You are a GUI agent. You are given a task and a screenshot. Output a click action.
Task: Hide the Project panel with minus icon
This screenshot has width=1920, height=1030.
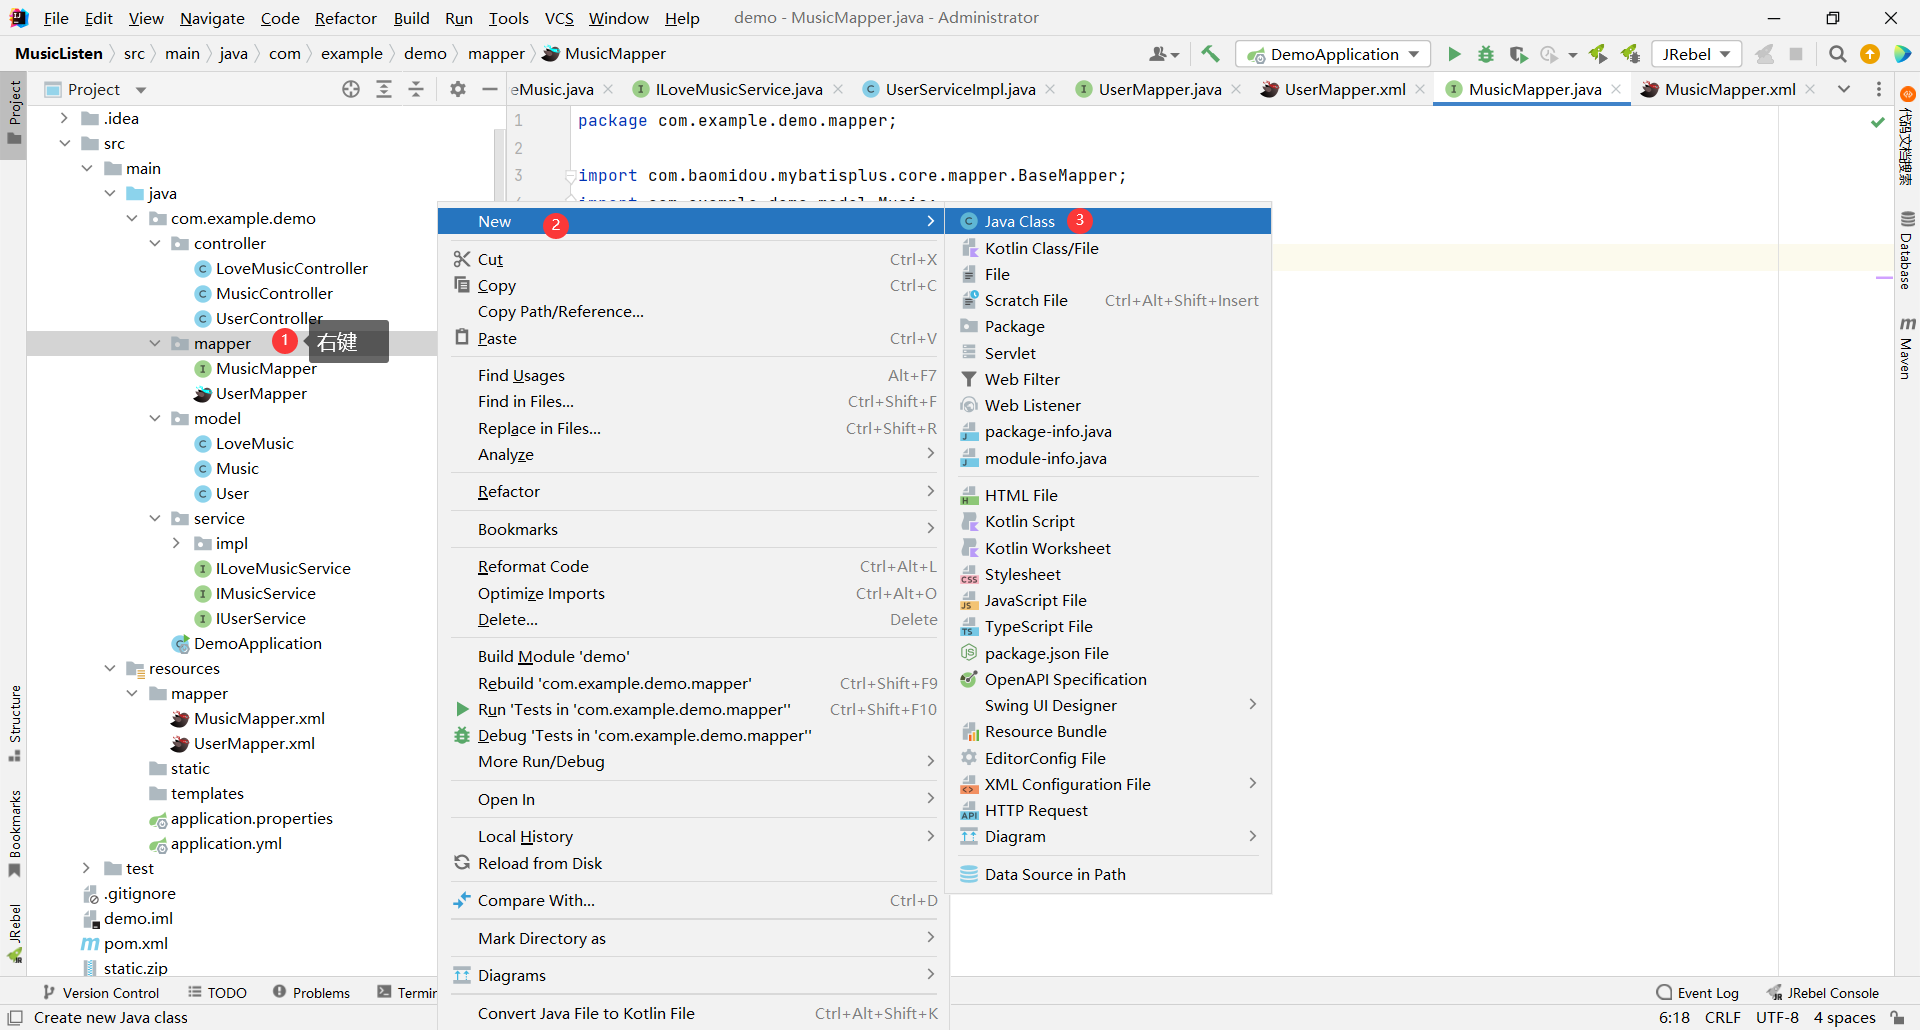[x=490, y=90]
